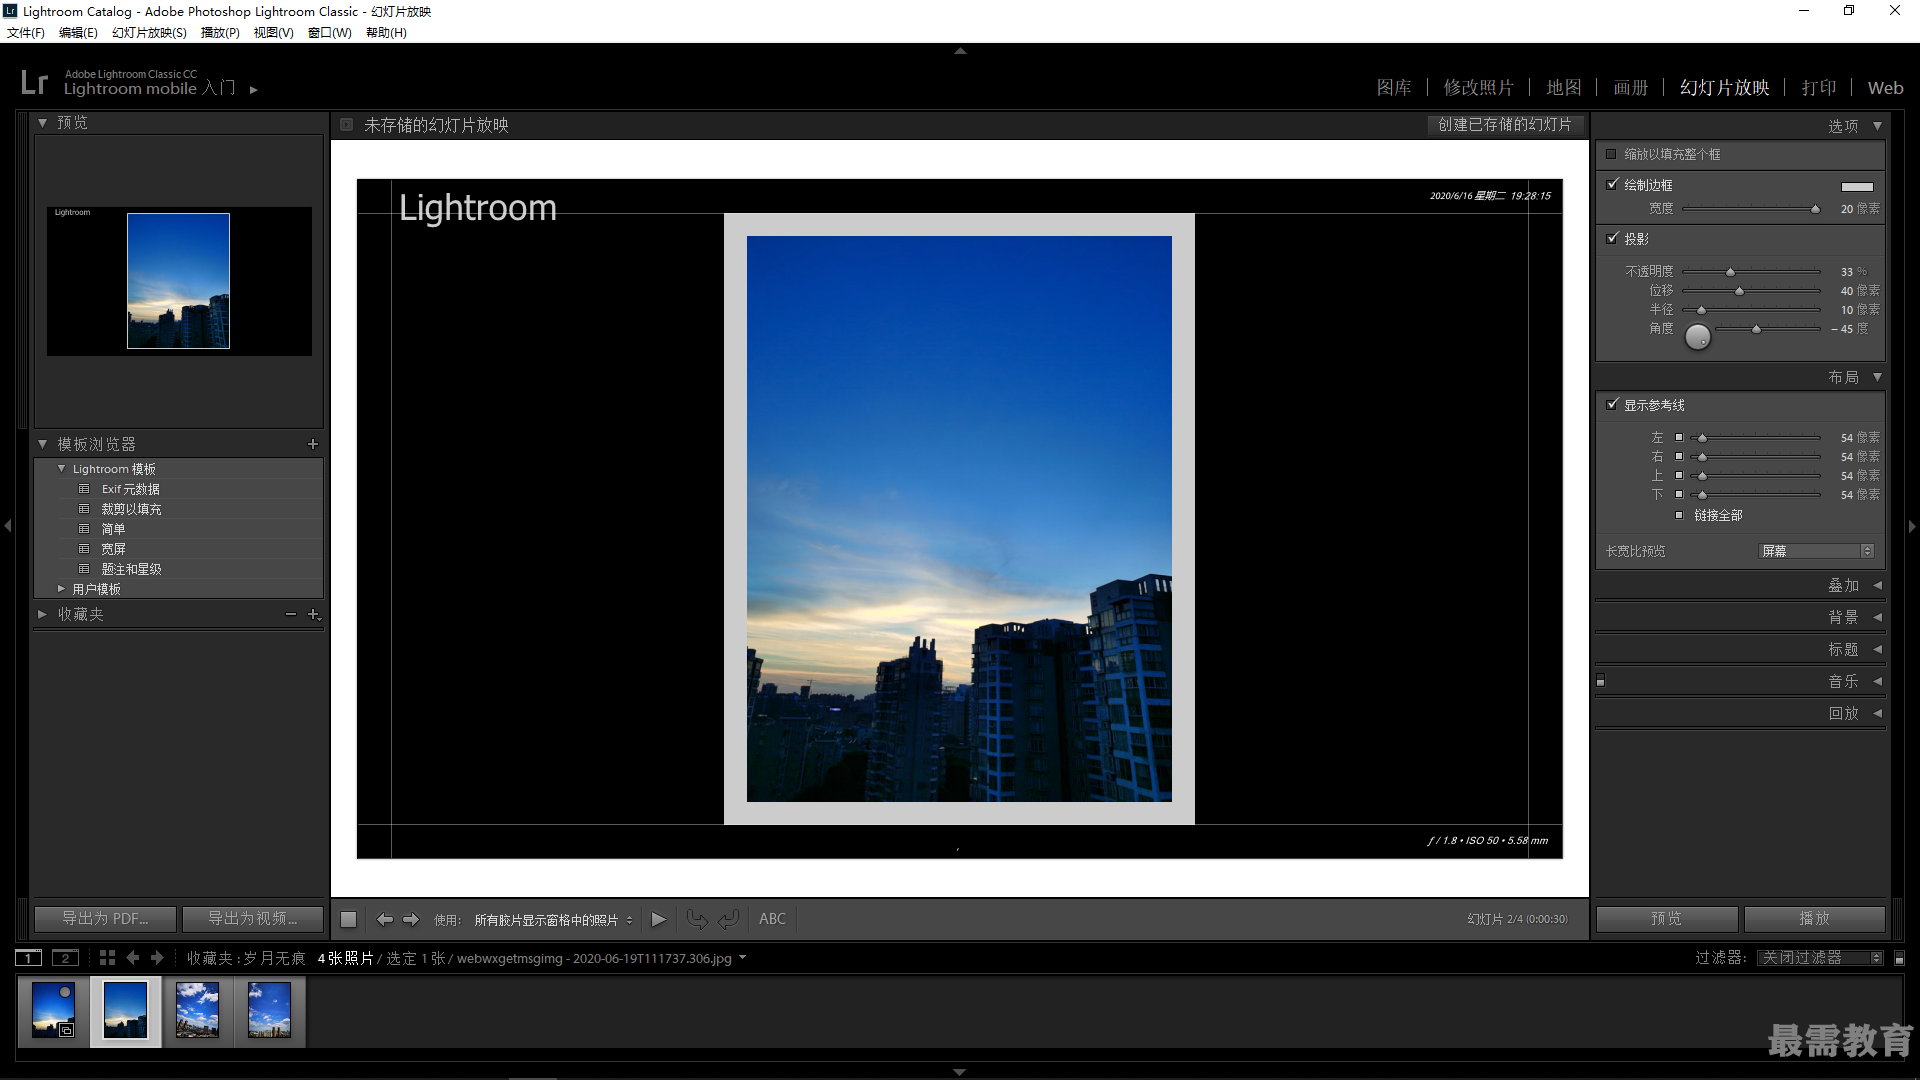Enable 缩放以填充整个框 checkbox
Screen dimensions: 1920x1080
click(1611, 154)
